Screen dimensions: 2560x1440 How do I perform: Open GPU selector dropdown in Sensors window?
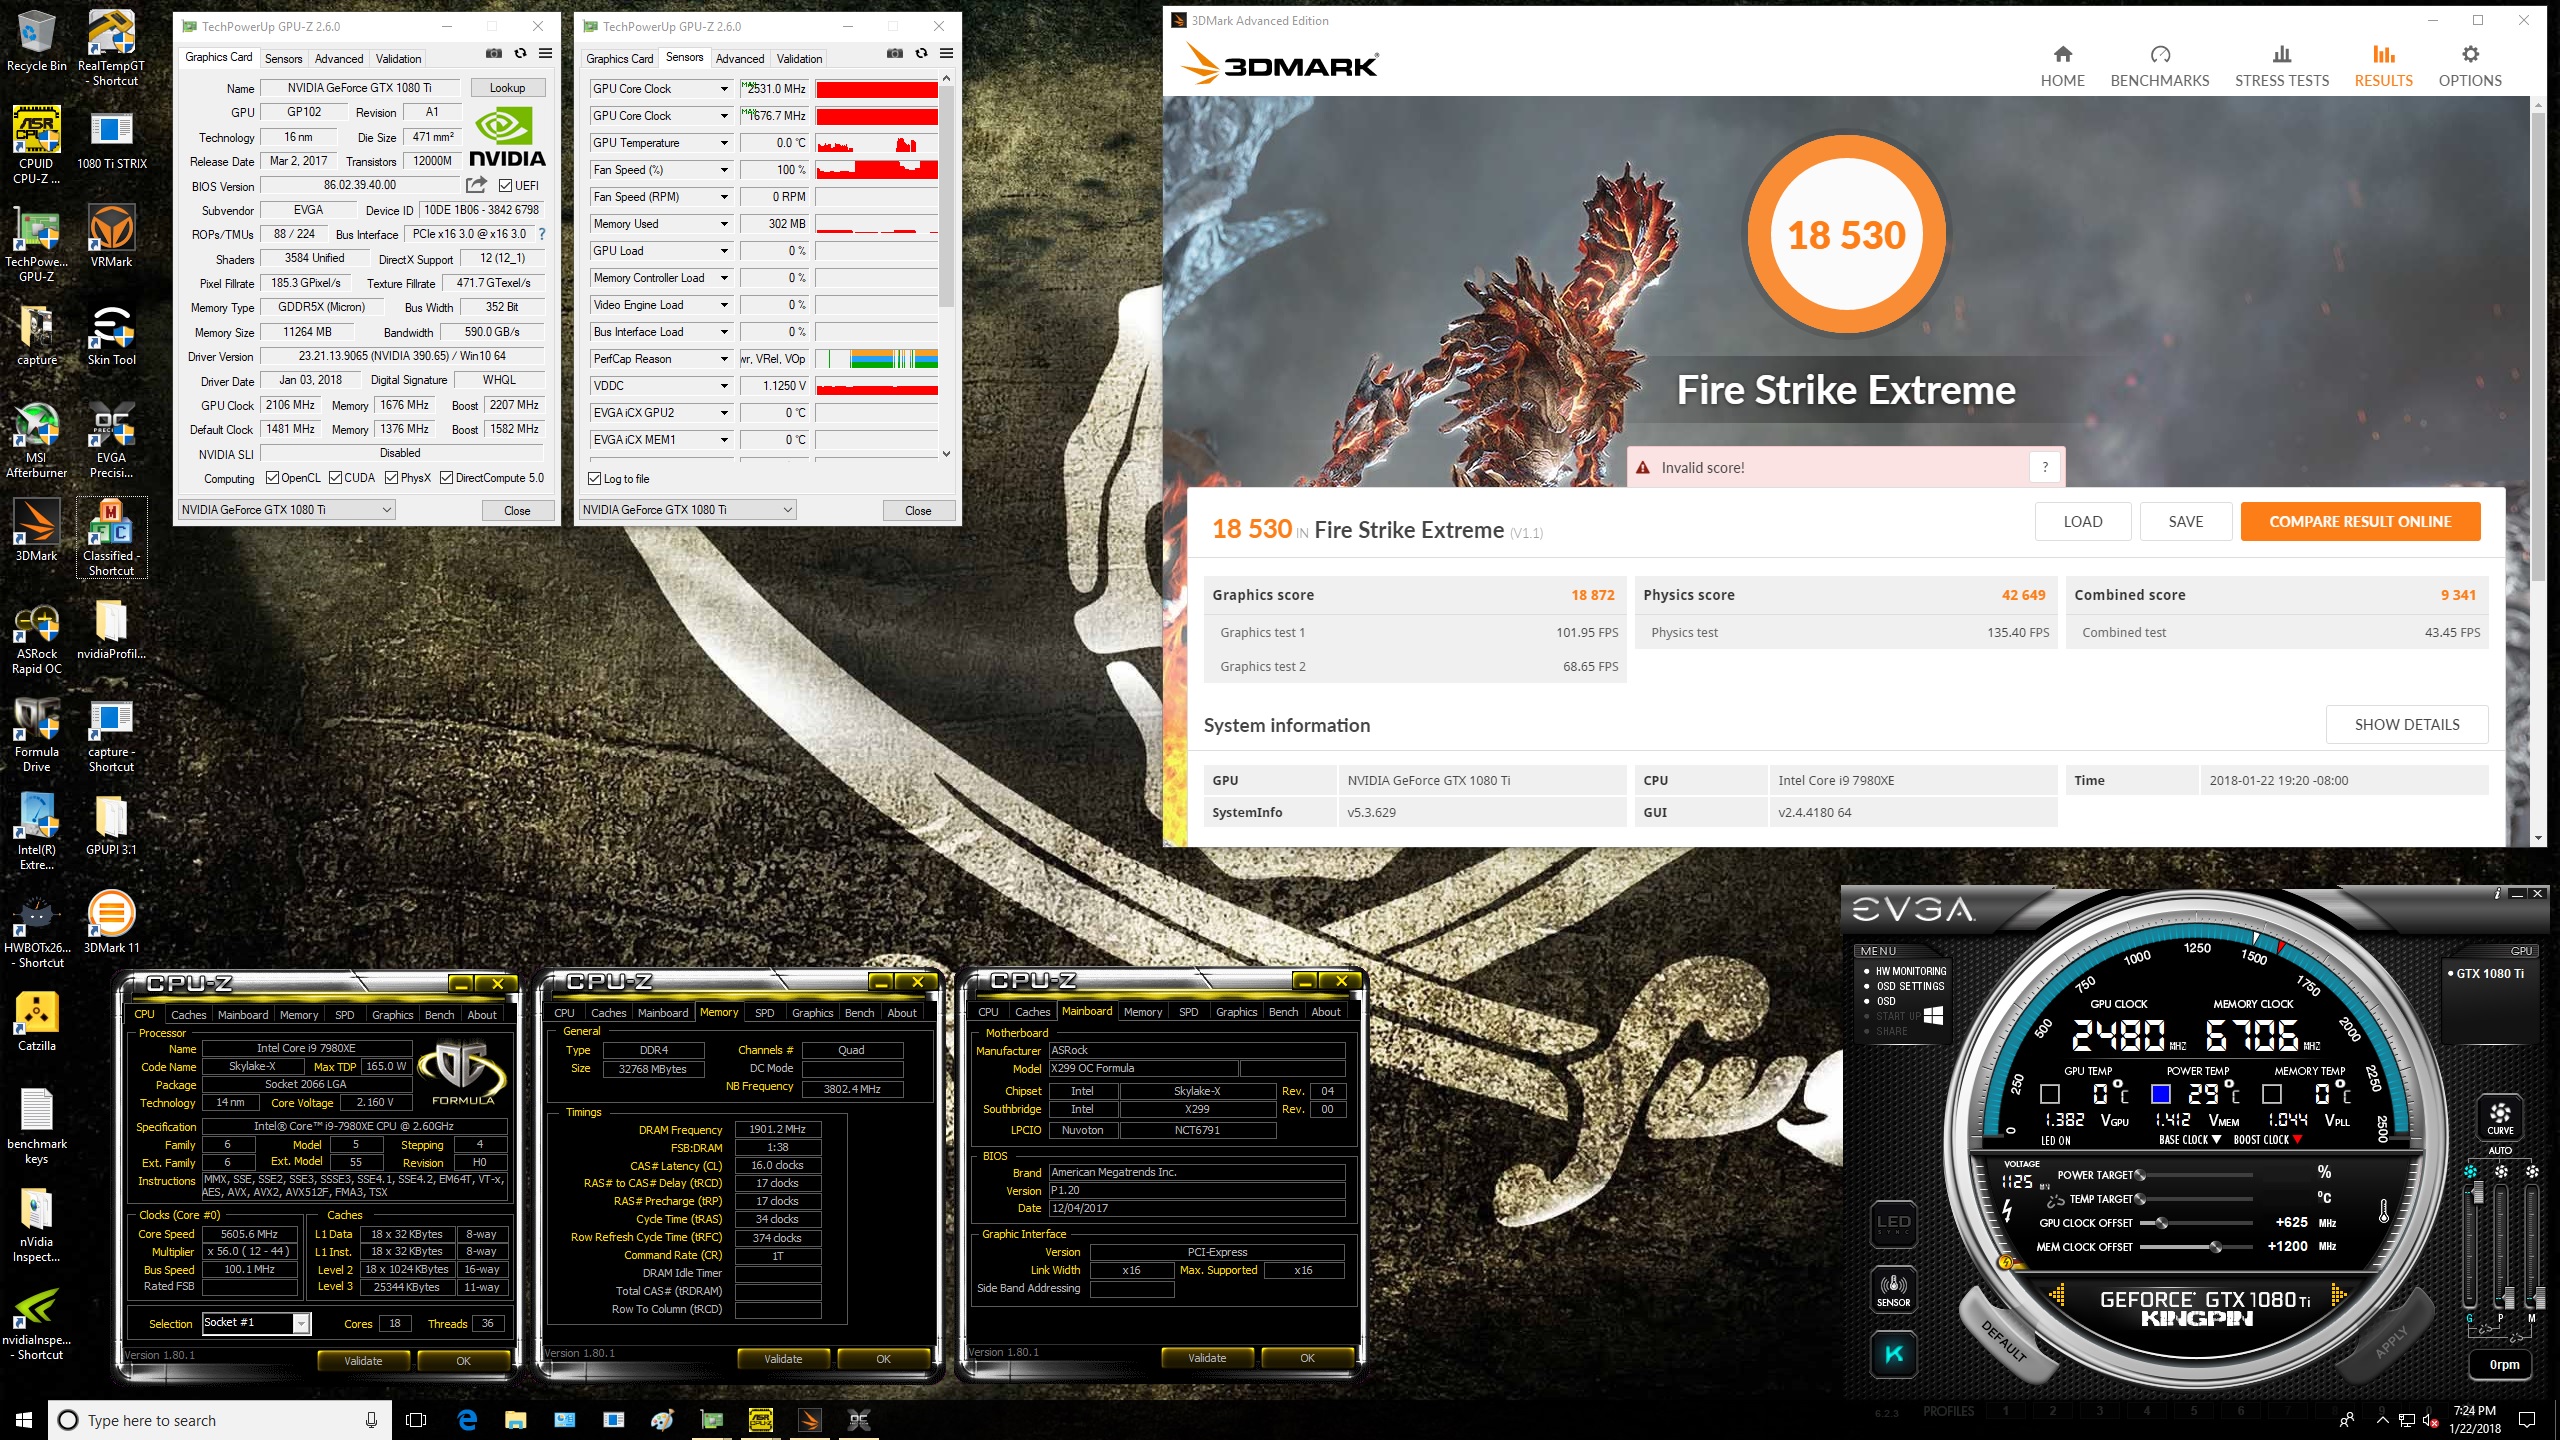click(x=688, y=510)
